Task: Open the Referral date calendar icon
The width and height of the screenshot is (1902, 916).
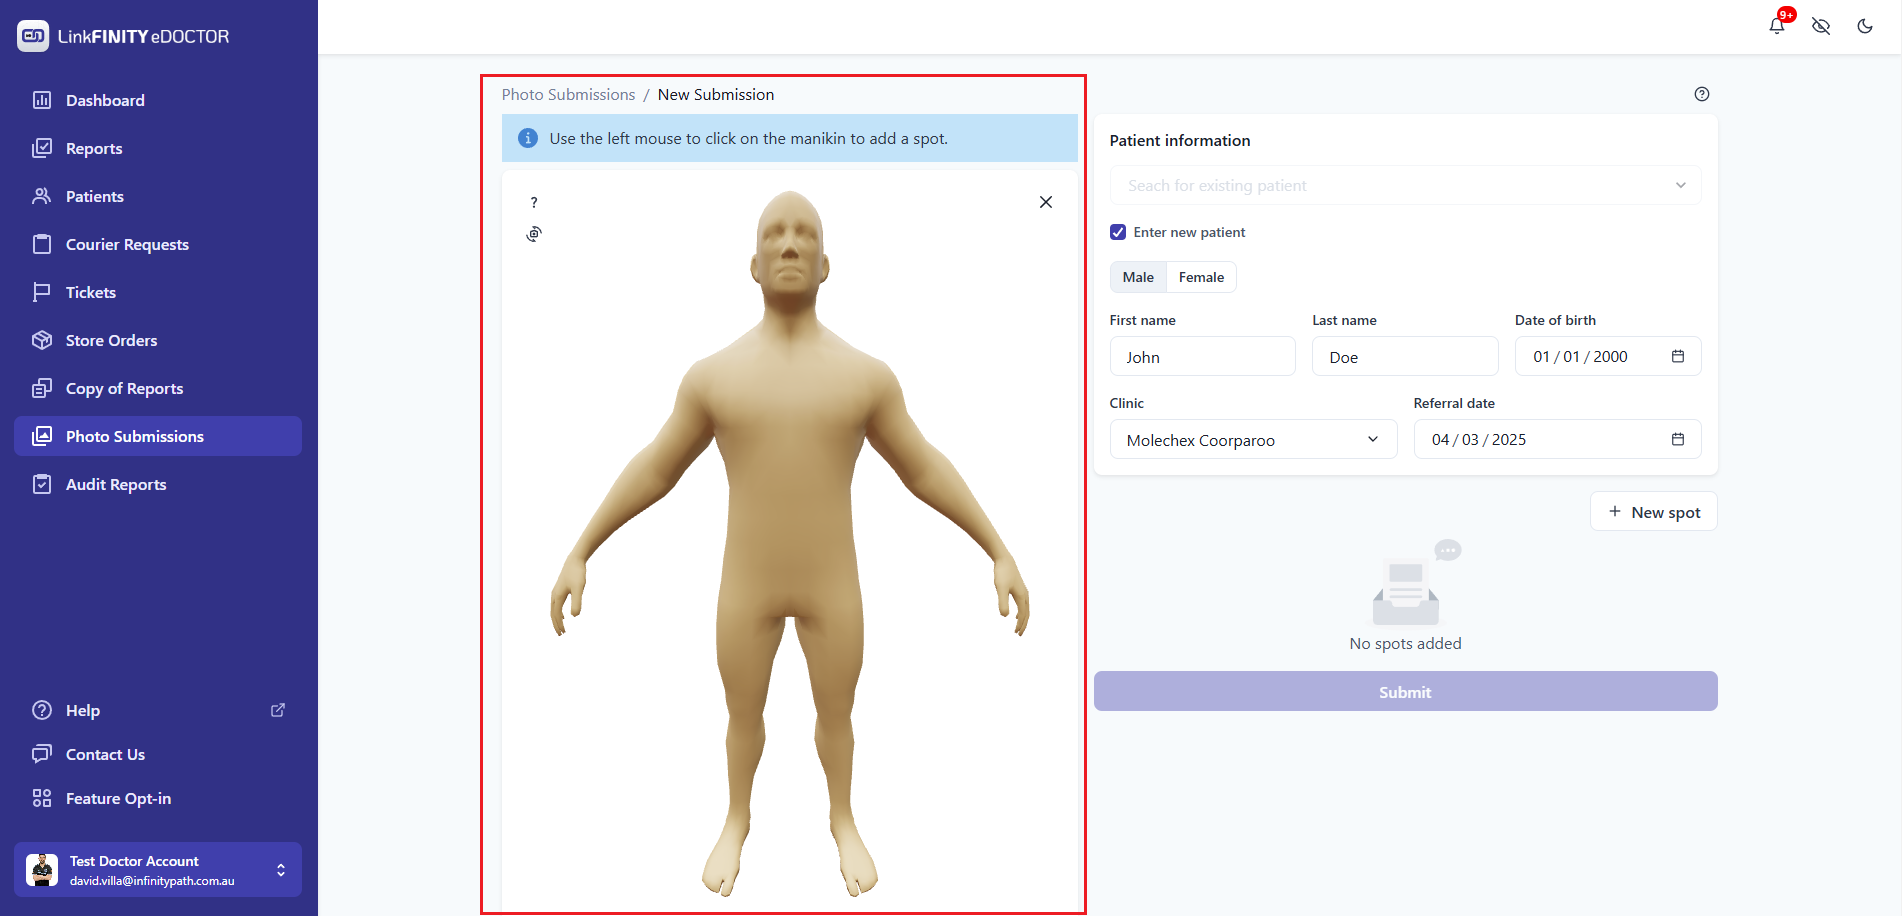Action: pos(1678,440)
